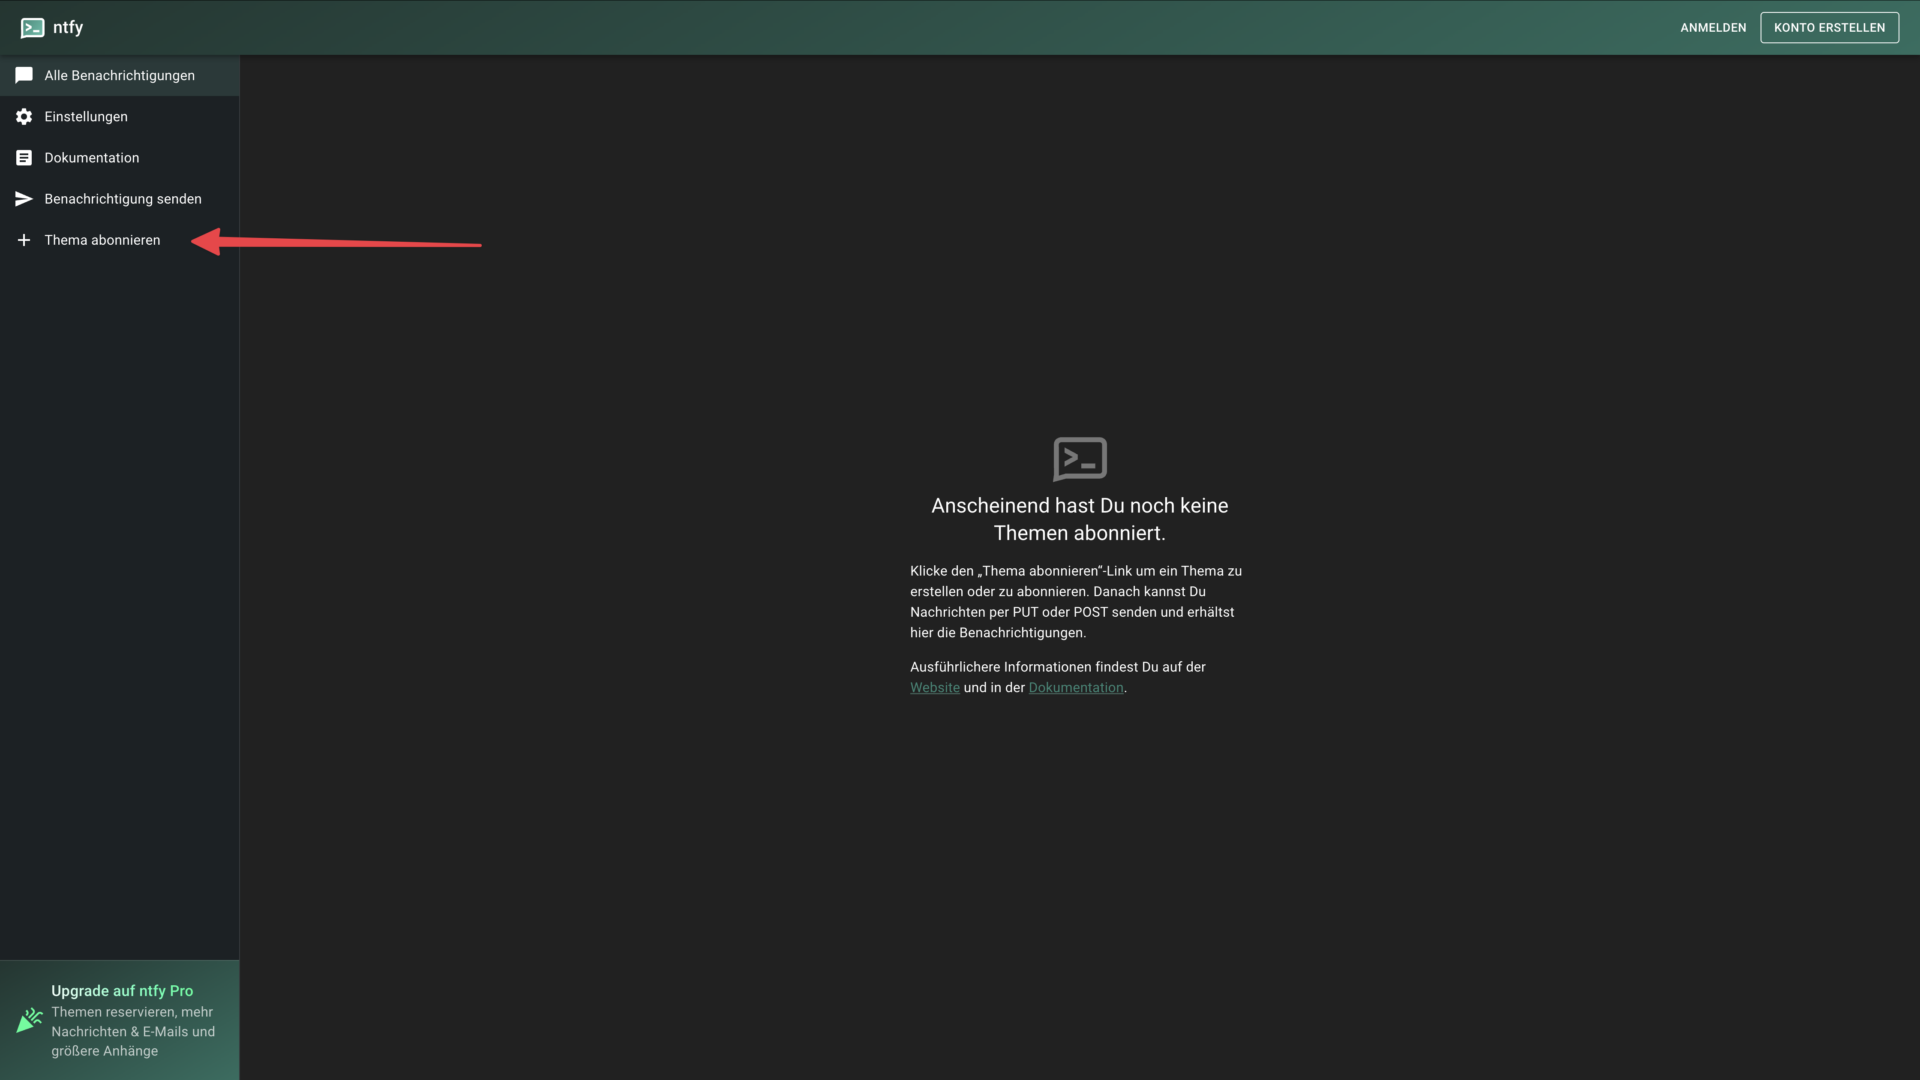Click the document icon next to Dokumentation

pos(22,157)
